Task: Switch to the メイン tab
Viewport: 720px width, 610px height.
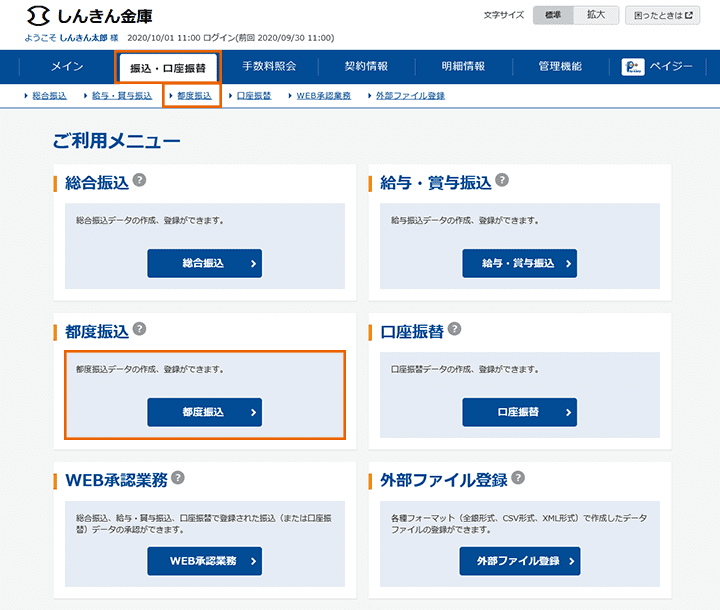Action: (66, 67)
